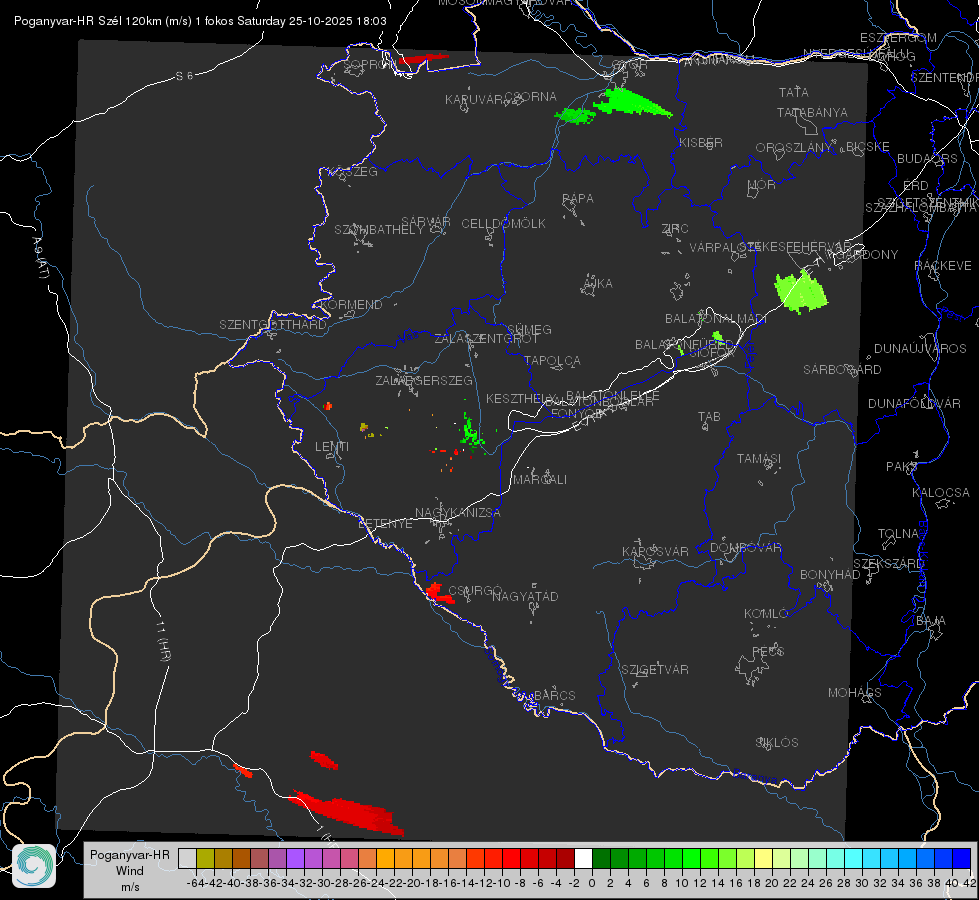The width and height of the screenshot is (979, 900).
Task: Click the KISBÉR town label
Action: [x=701, y=142]
